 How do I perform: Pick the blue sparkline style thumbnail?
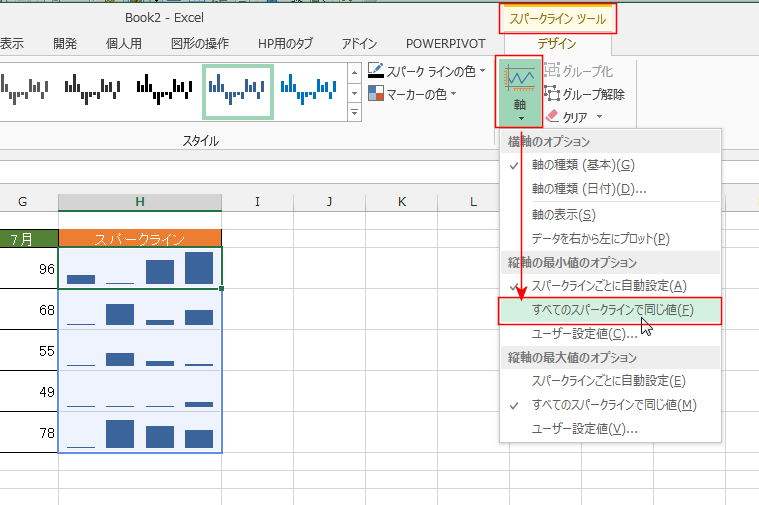point(306,90)
